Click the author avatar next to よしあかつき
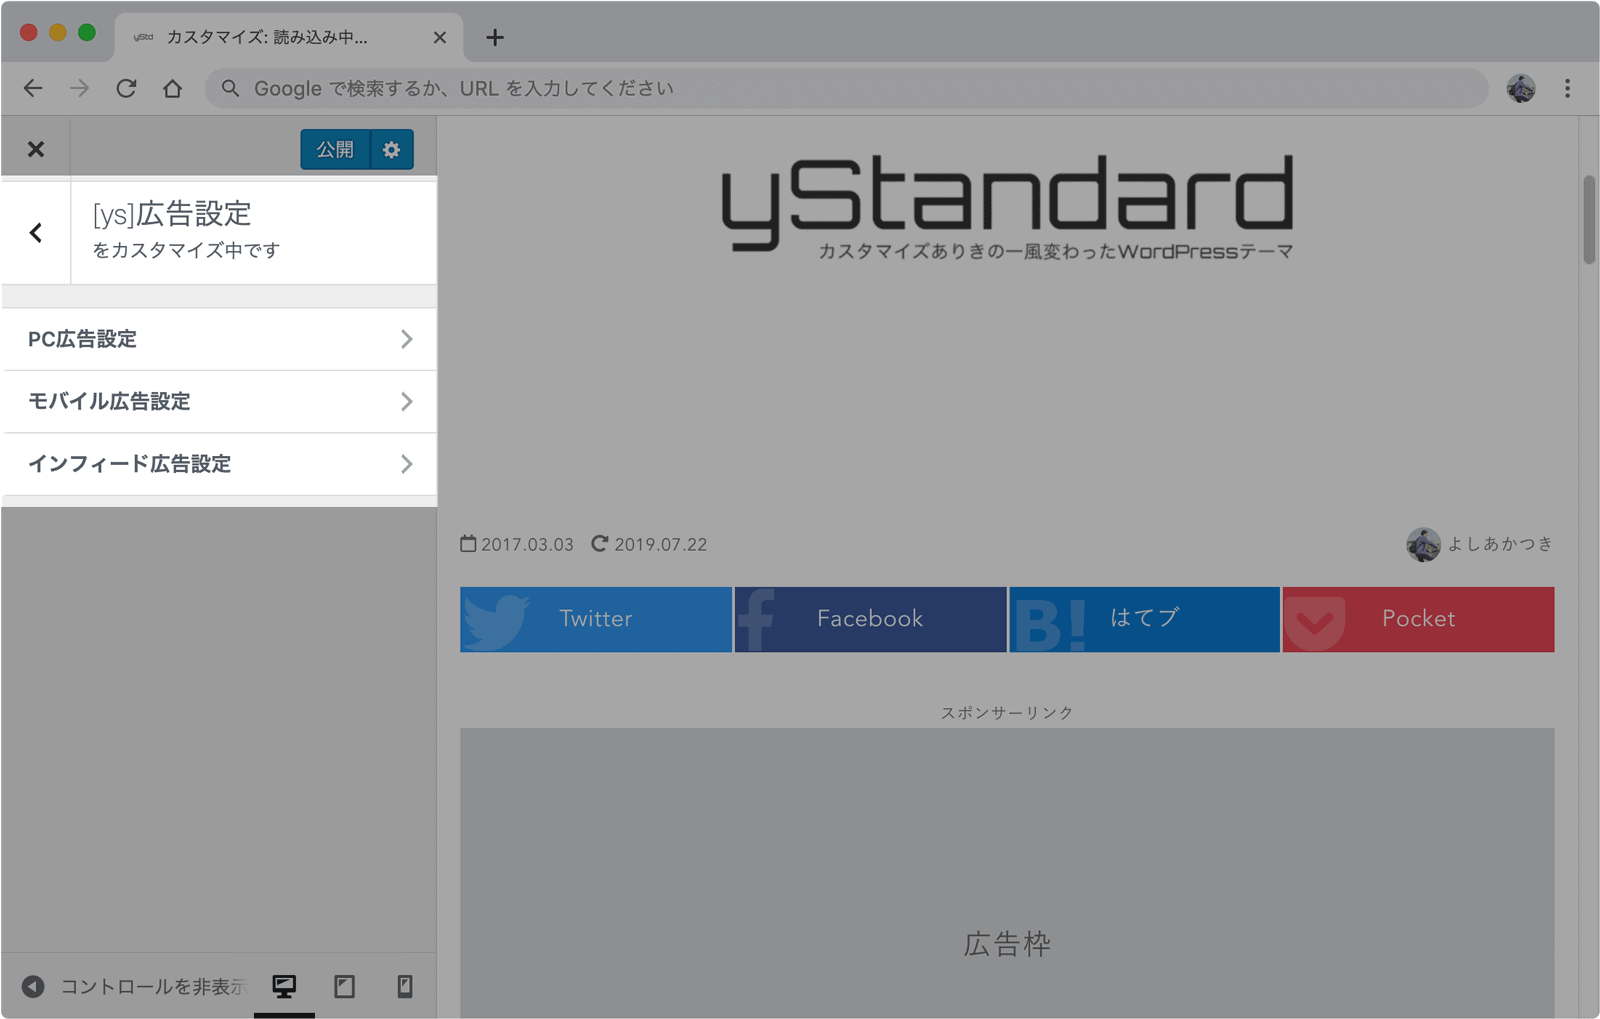Viewport: 1600px width, 1019px height. (x=1423, y=545)
